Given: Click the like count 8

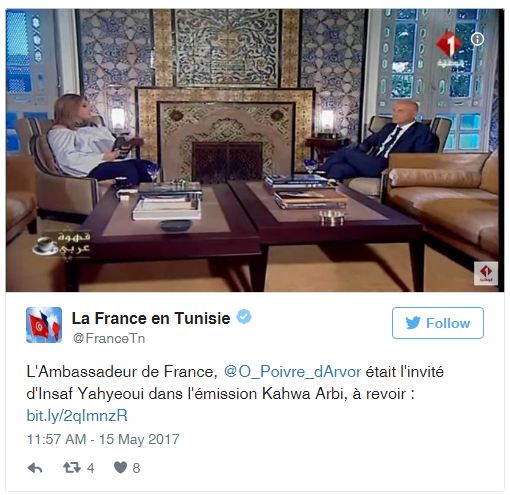Looking at the screenshot, I should pos(136,468).
